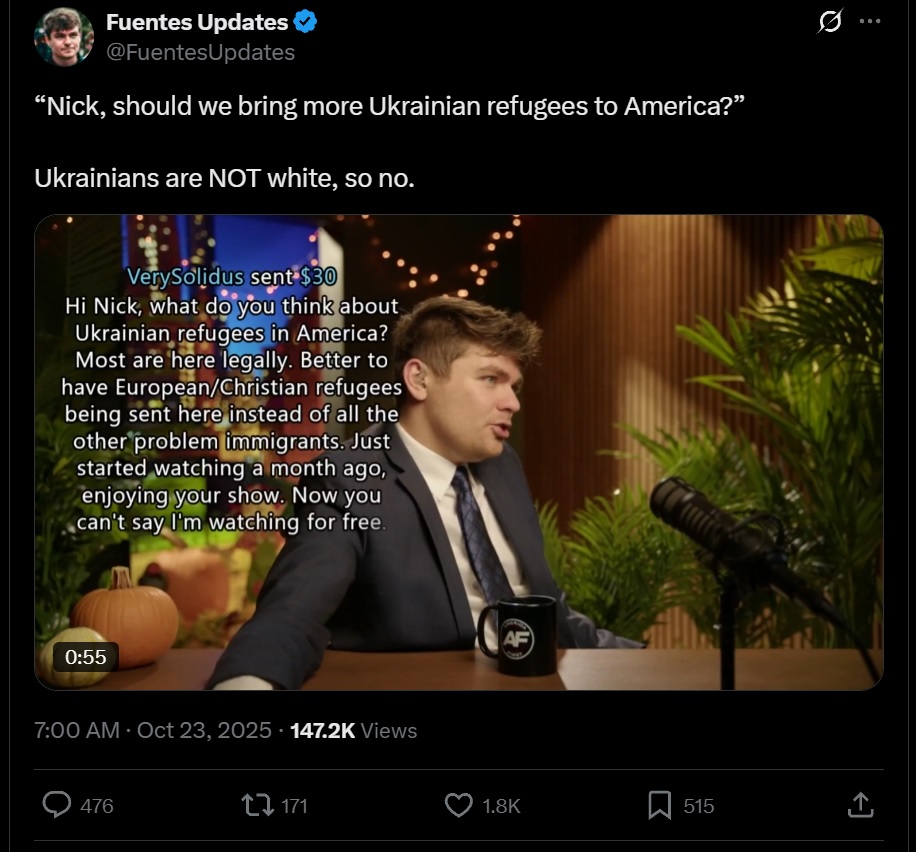Repost using the retweet arrows icon
The height and width of the screenshot is (852, 916).
(x=258, y=805)
